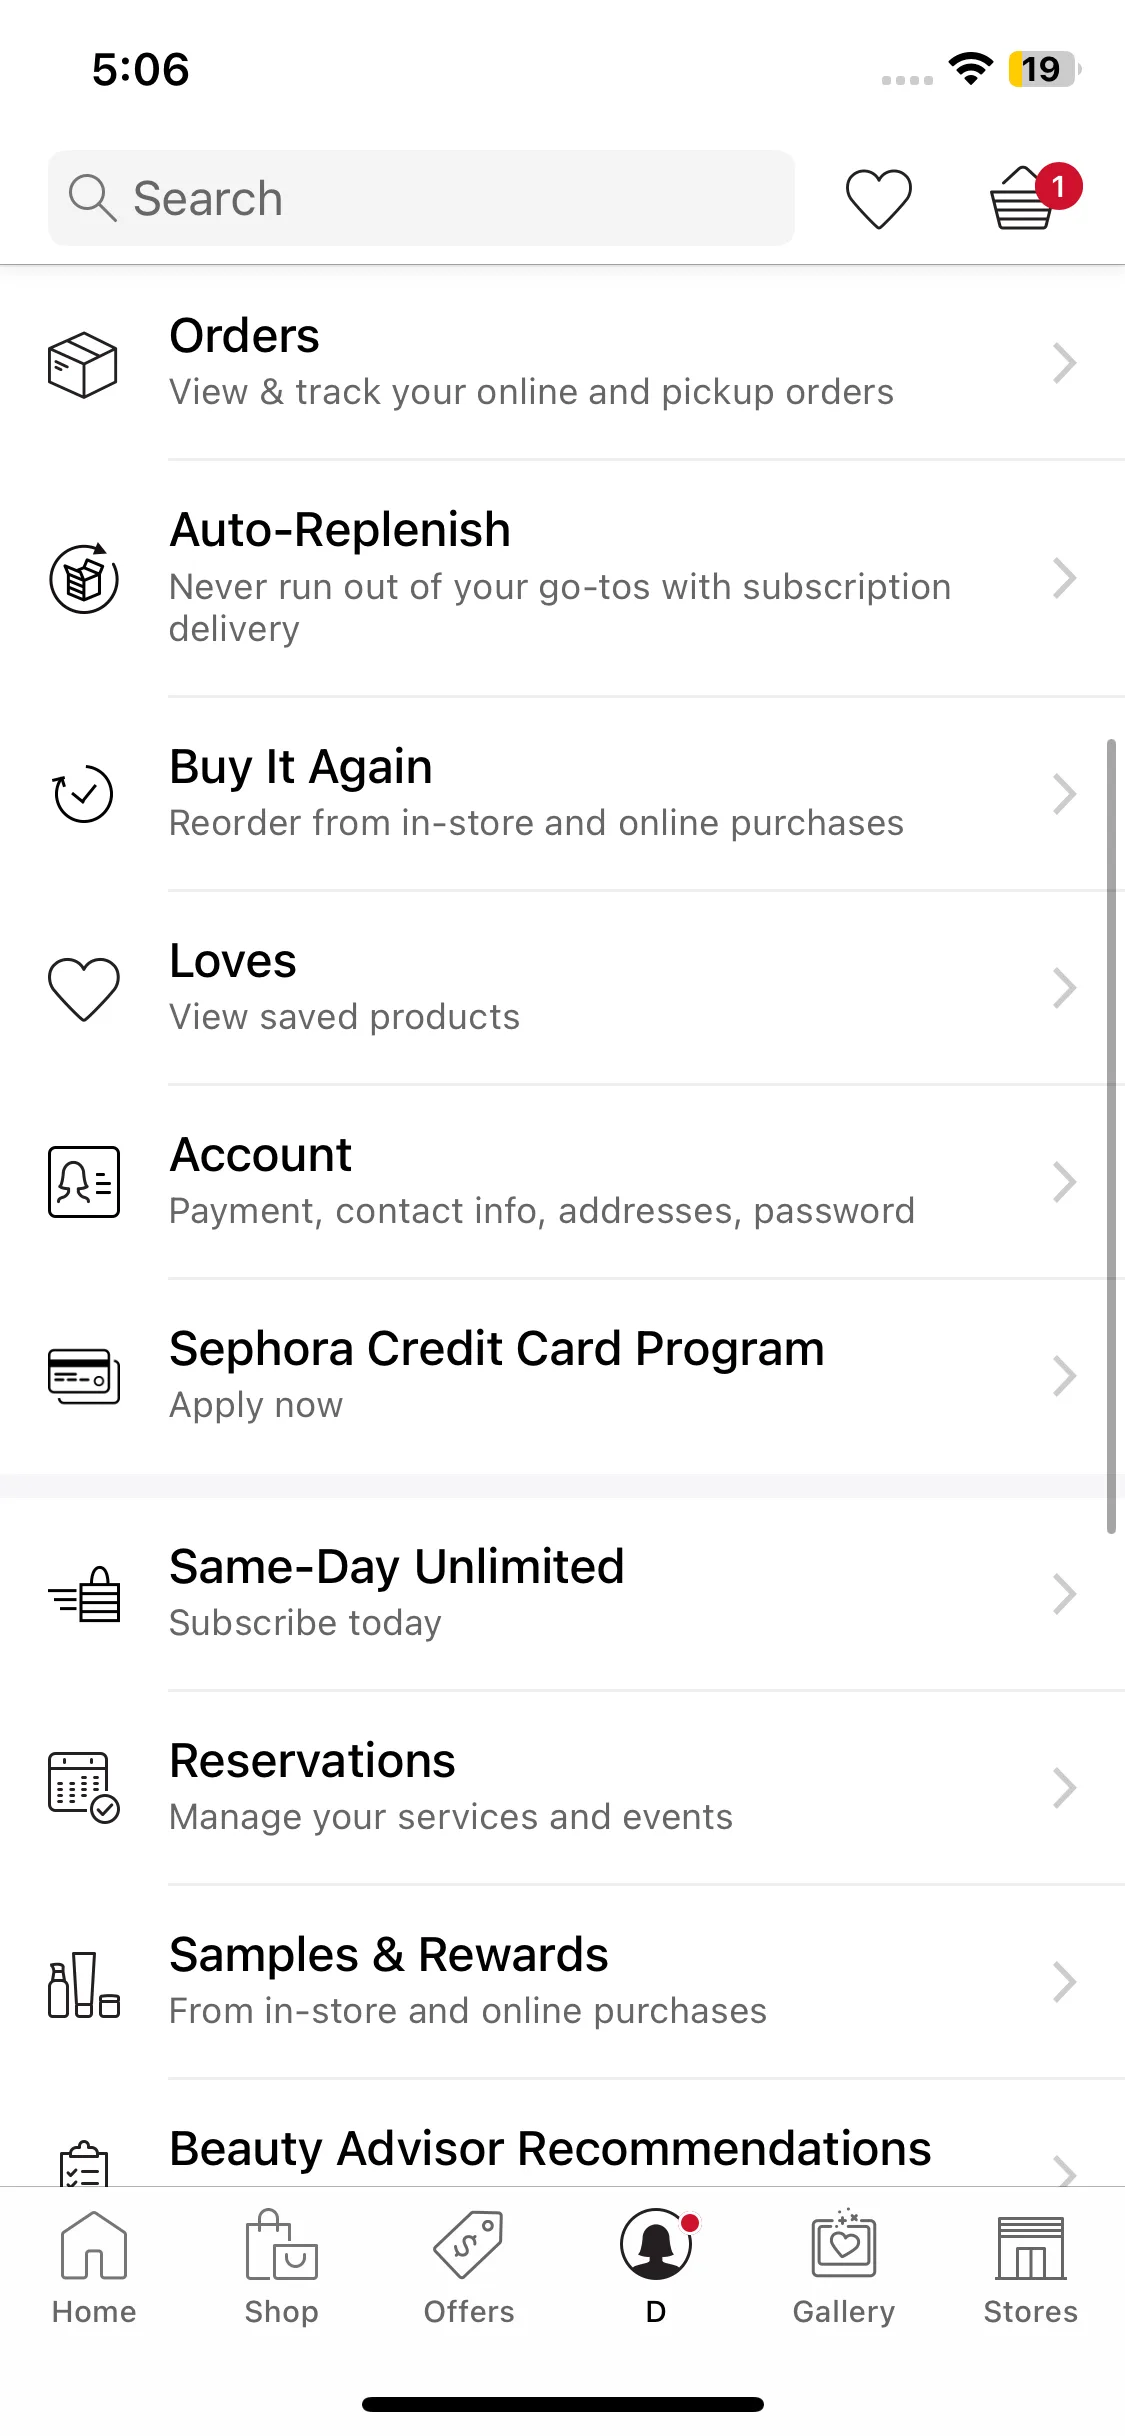Tap the Orders box icon
Image resolution: width=1125 pixels, height=2436 pixels.
83,364
